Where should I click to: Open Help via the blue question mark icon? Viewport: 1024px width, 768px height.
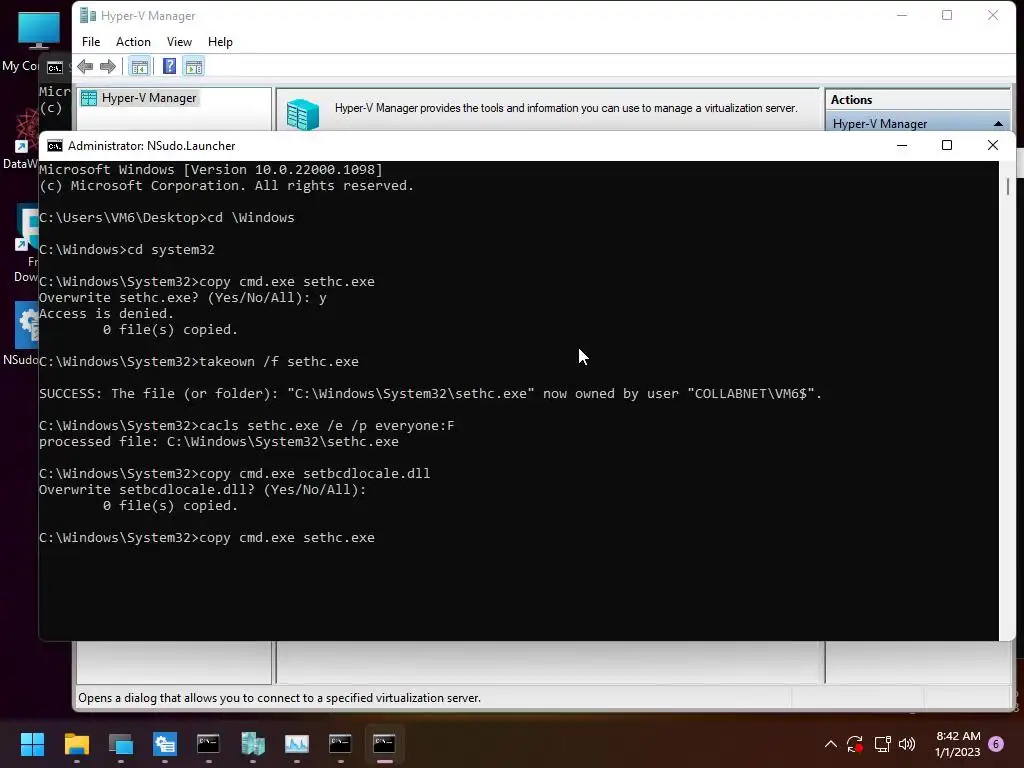coord(169,66)
